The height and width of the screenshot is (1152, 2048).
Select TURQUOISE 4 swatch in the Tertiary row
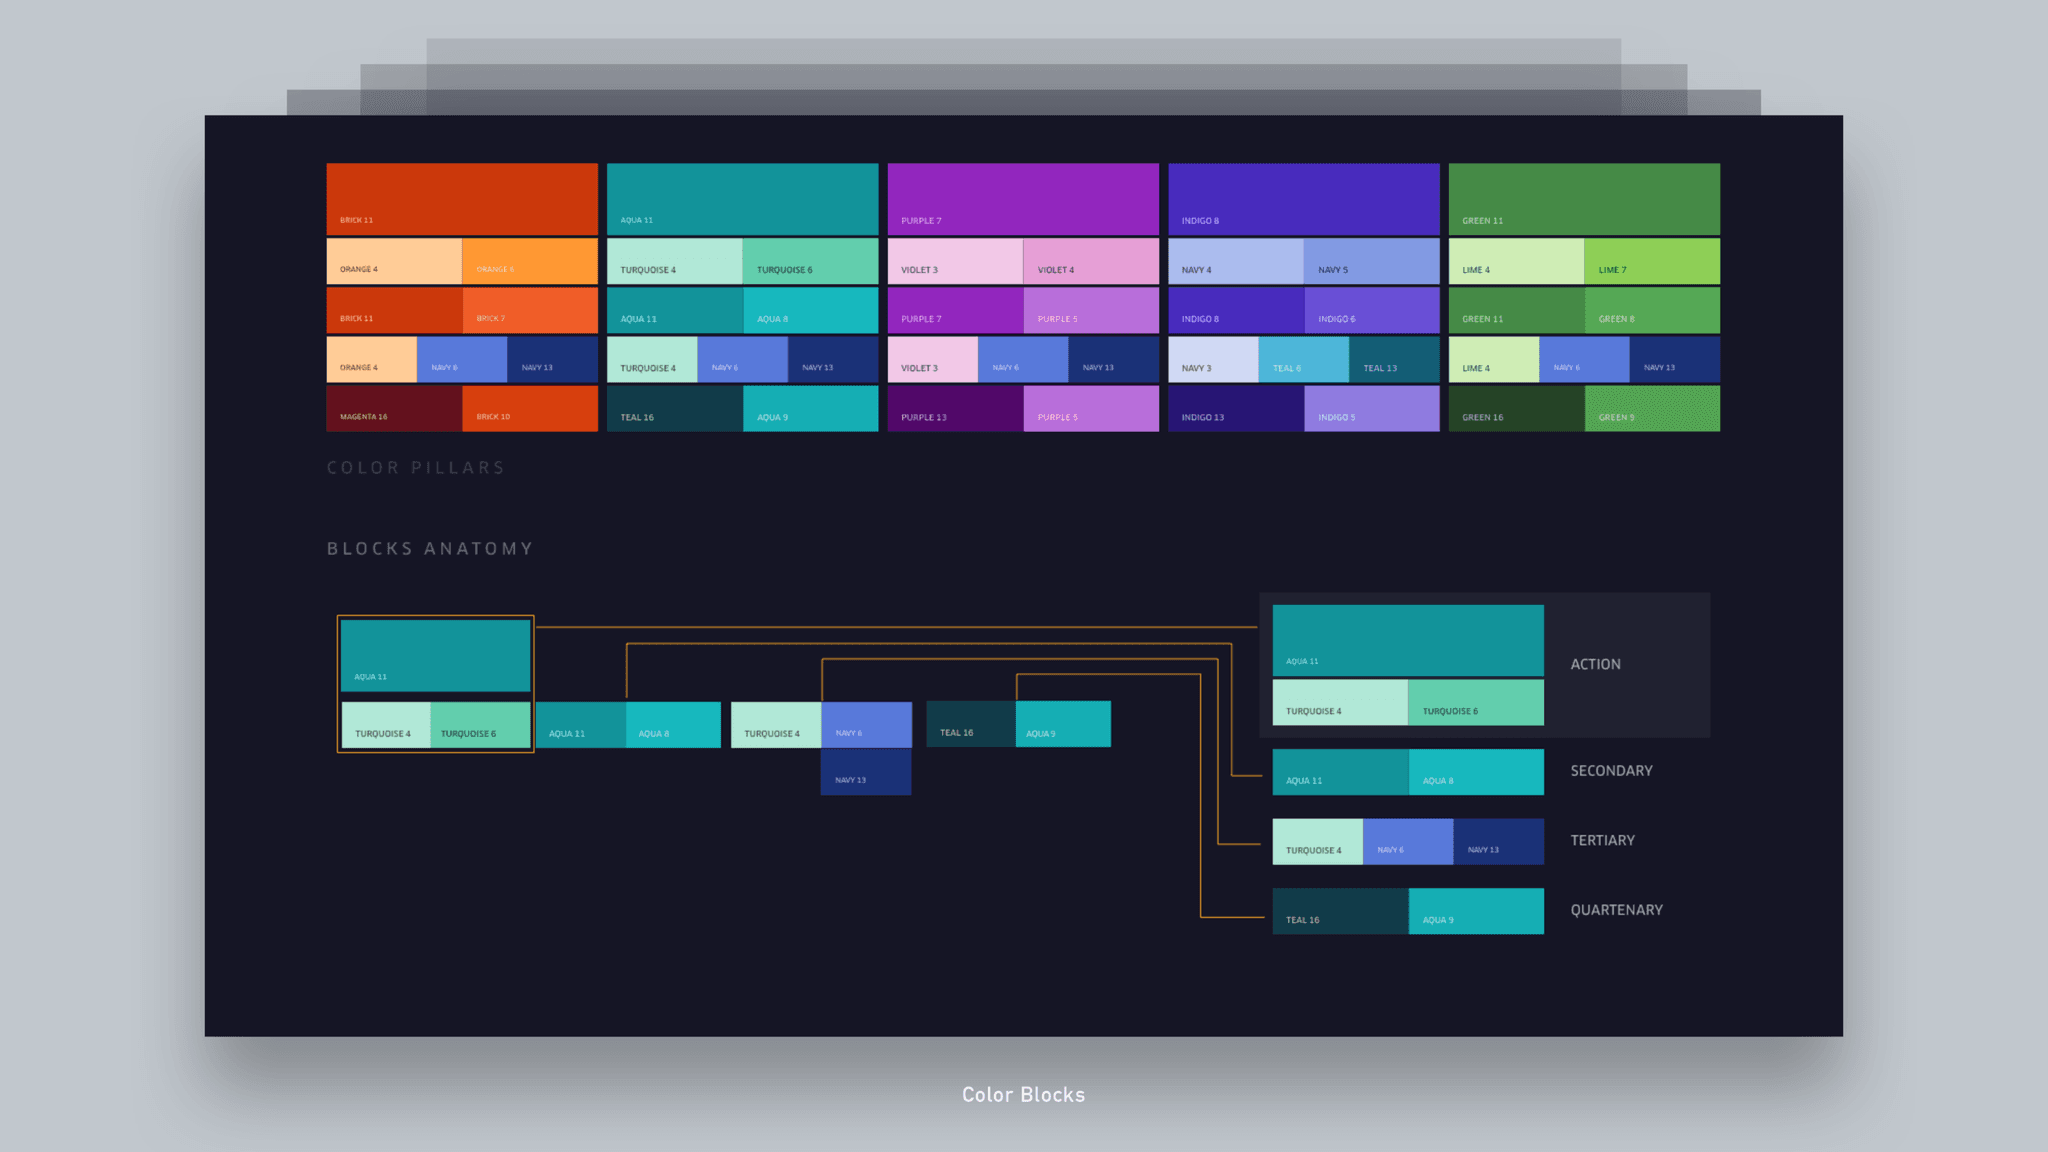click(x=1318, y=841)
